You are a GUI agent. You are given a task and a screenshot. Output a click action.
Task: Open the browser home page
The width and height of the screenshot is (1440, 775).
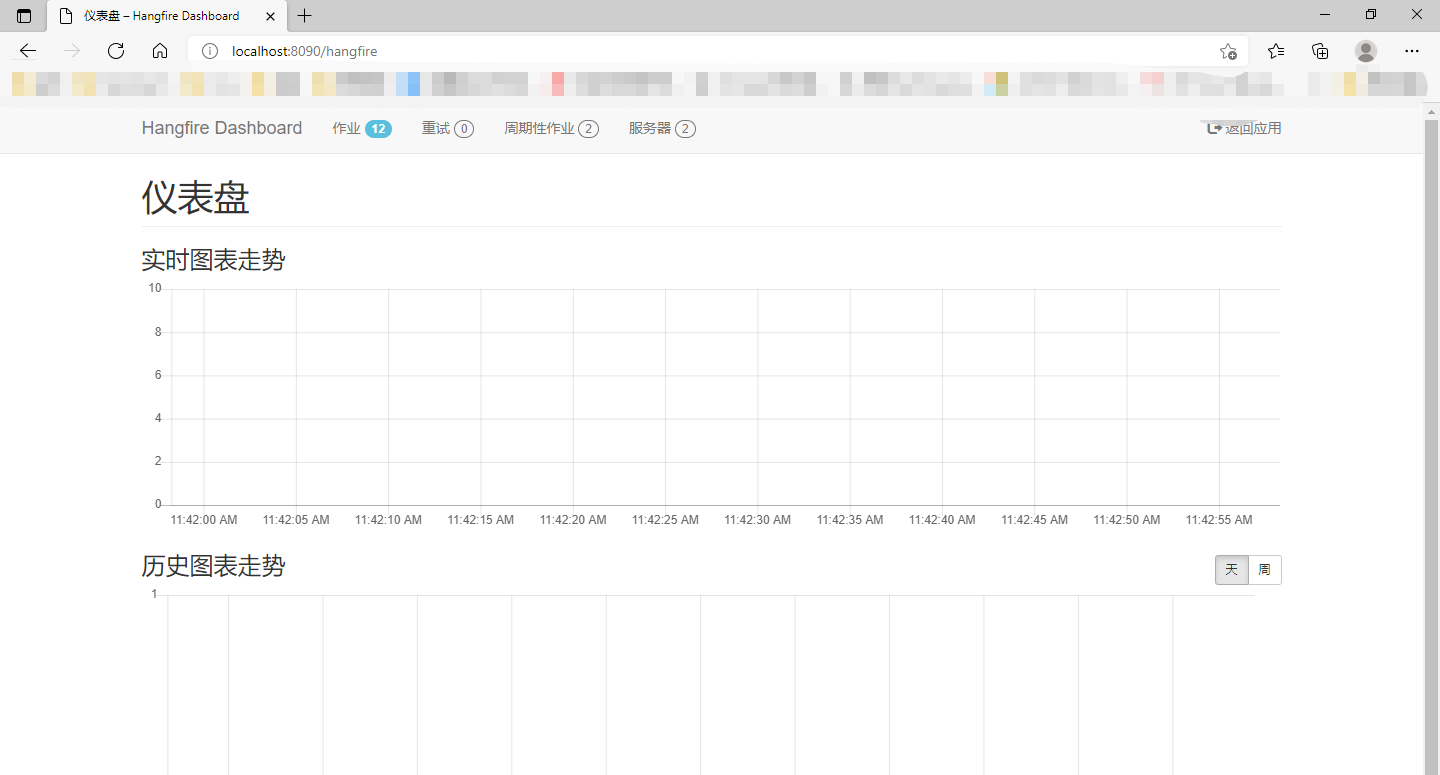tap(160, 51)
